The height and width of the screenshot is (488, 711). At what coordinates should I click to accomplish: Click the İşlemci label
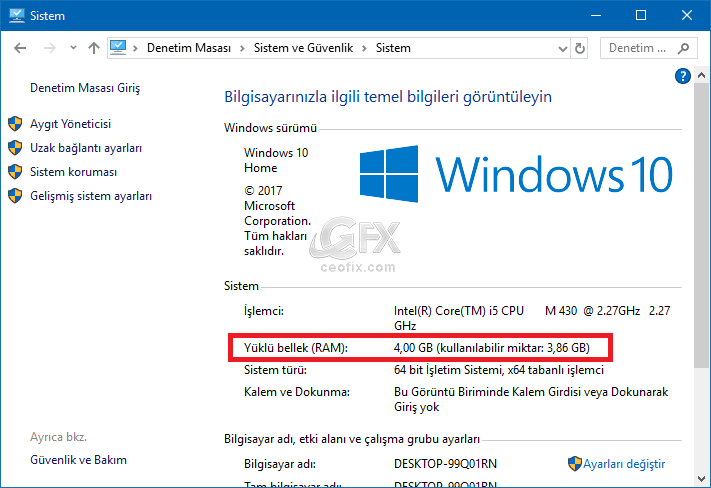264,311
